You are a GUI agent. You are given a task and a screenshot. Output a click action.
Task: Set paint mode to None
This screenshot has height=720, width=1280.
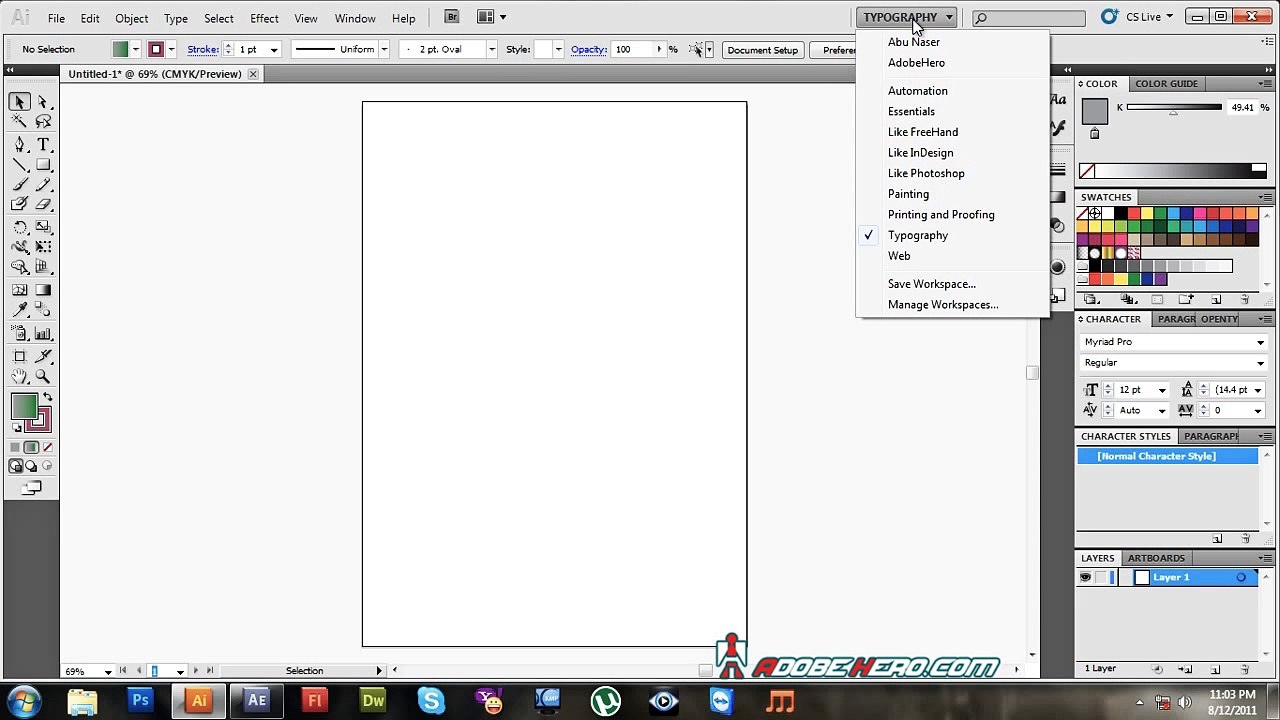(47, 447)
